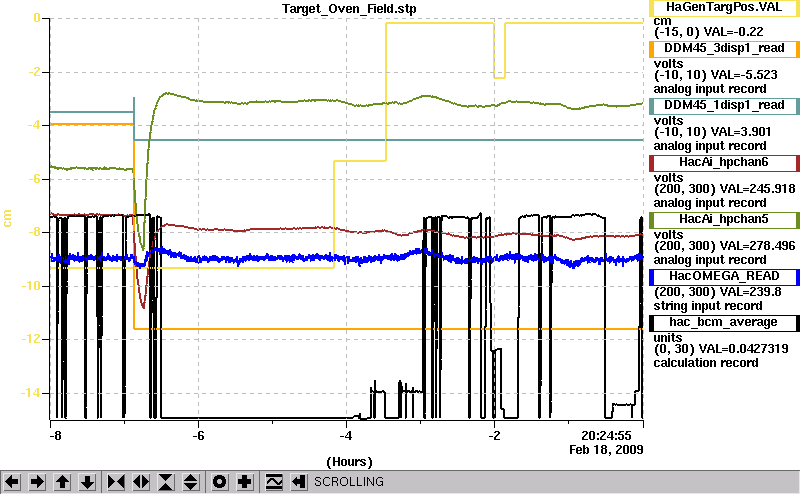Zoom out vertically with up-down triangles icon
Image resolution: width=800 pixels, height=494 pixels.
[191, 482]
